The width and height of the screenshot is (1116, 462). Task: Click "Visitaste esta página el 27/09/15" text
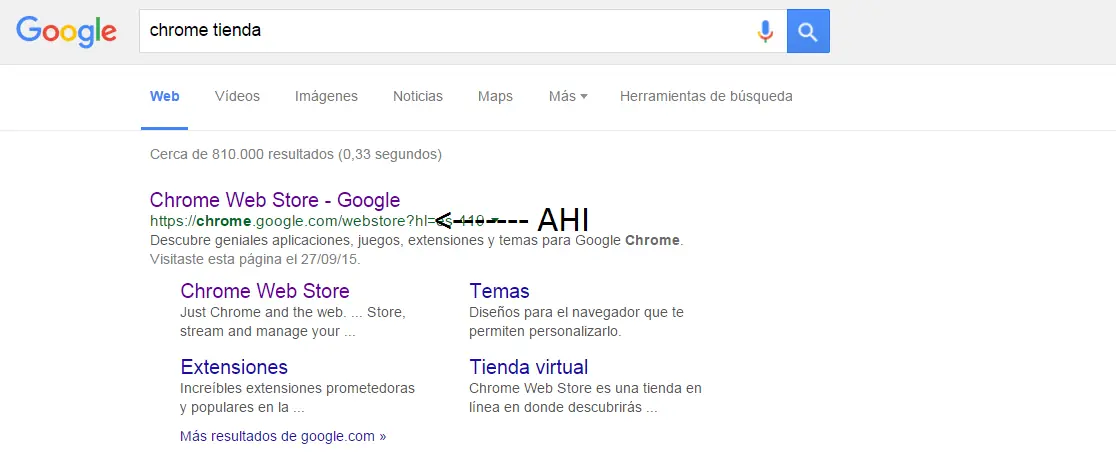click(256, 259)
